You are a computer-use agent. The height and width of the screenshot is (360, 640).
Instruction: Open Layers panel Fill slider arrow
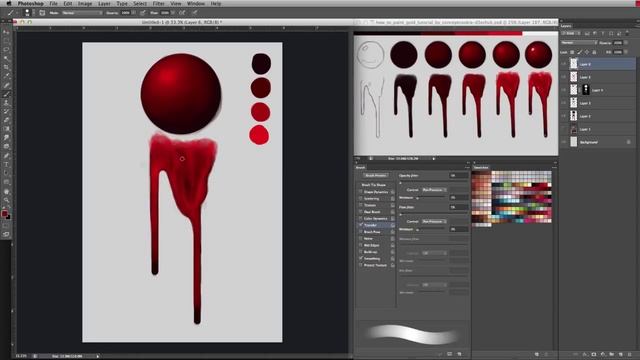(626, 52)
